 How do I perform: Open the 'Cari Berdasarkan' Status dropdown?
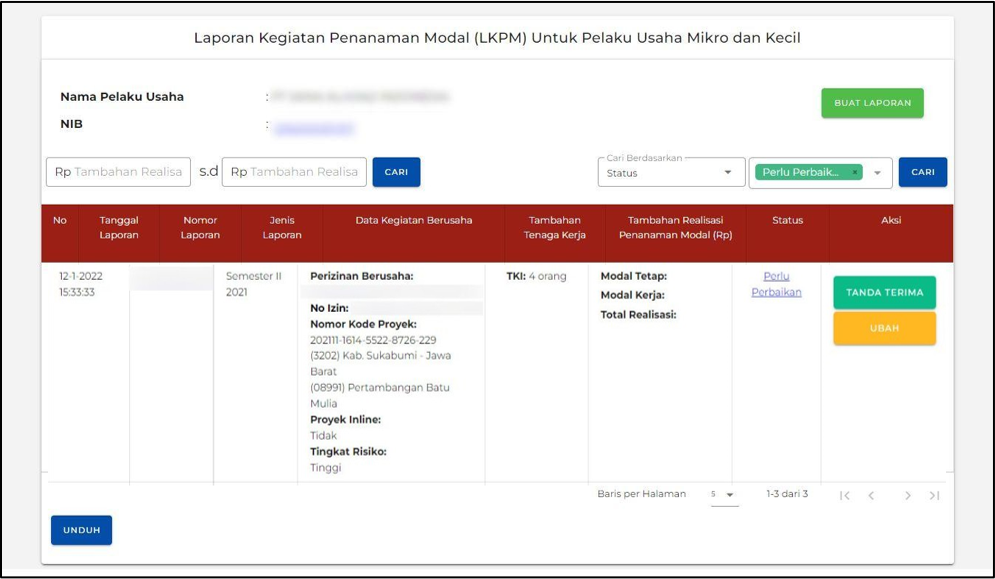click(672, 173)
